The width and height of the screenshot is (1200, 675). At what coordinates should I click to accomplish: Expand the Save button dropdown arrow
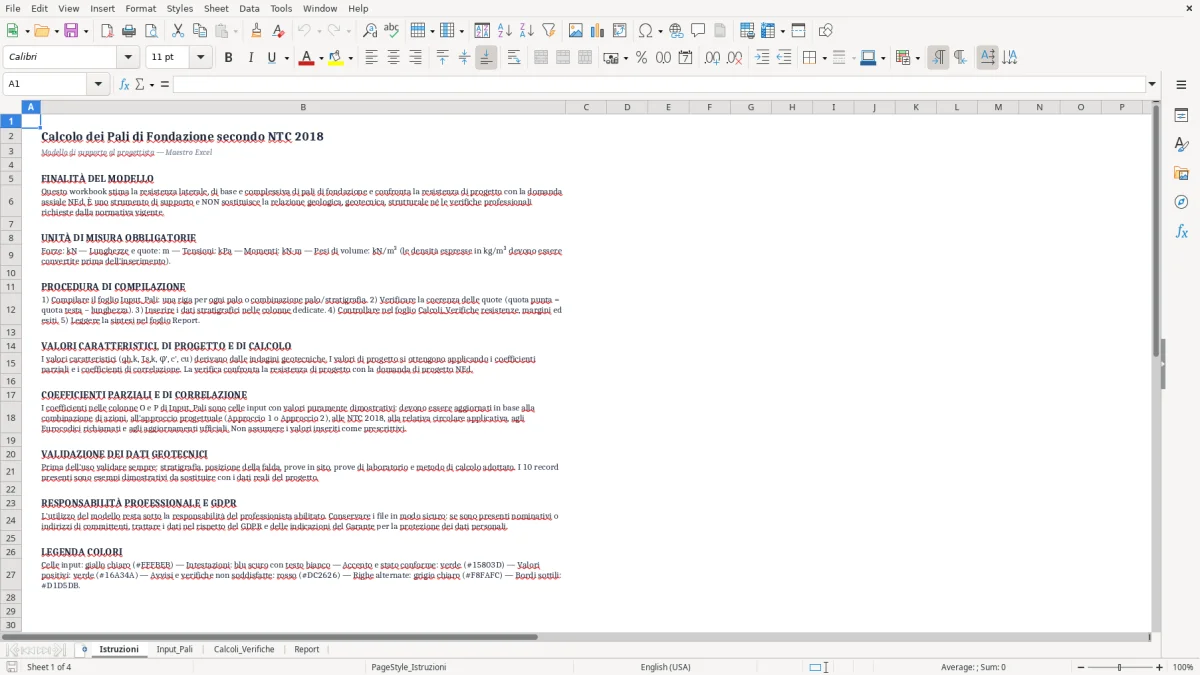[x=86, y=31]
